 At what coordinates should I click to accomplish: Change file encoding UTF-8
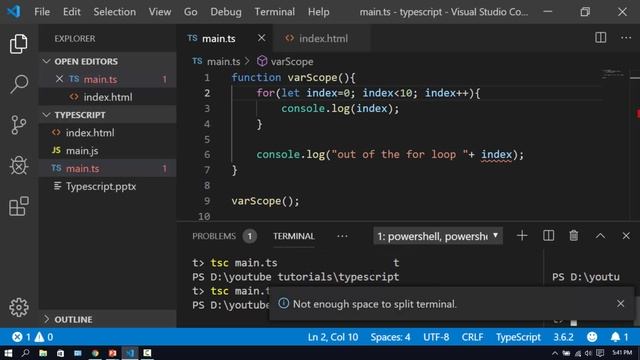436,337
